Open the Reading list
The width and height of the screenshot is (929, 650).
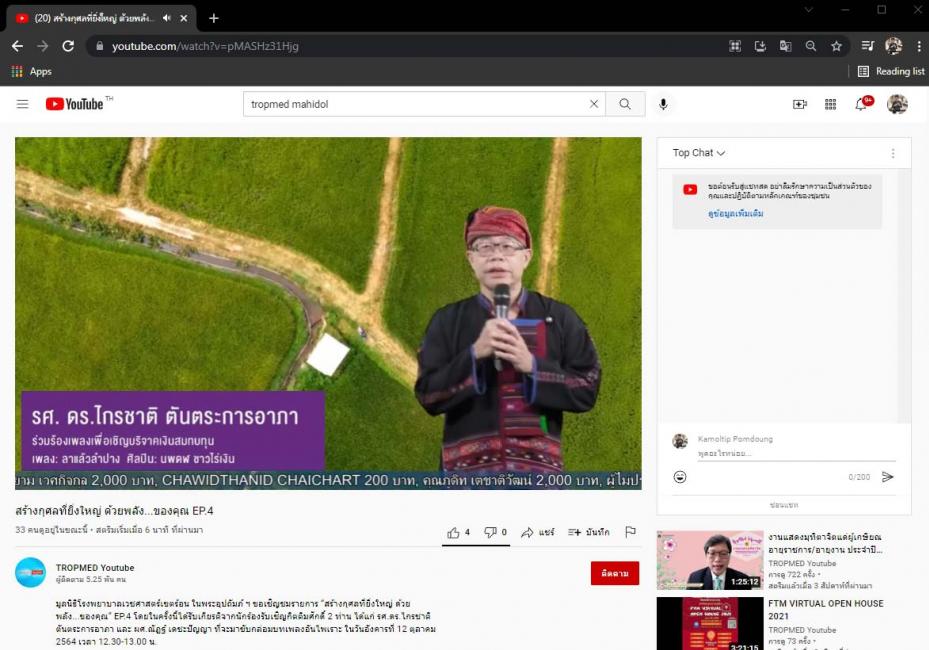point(891,72)
